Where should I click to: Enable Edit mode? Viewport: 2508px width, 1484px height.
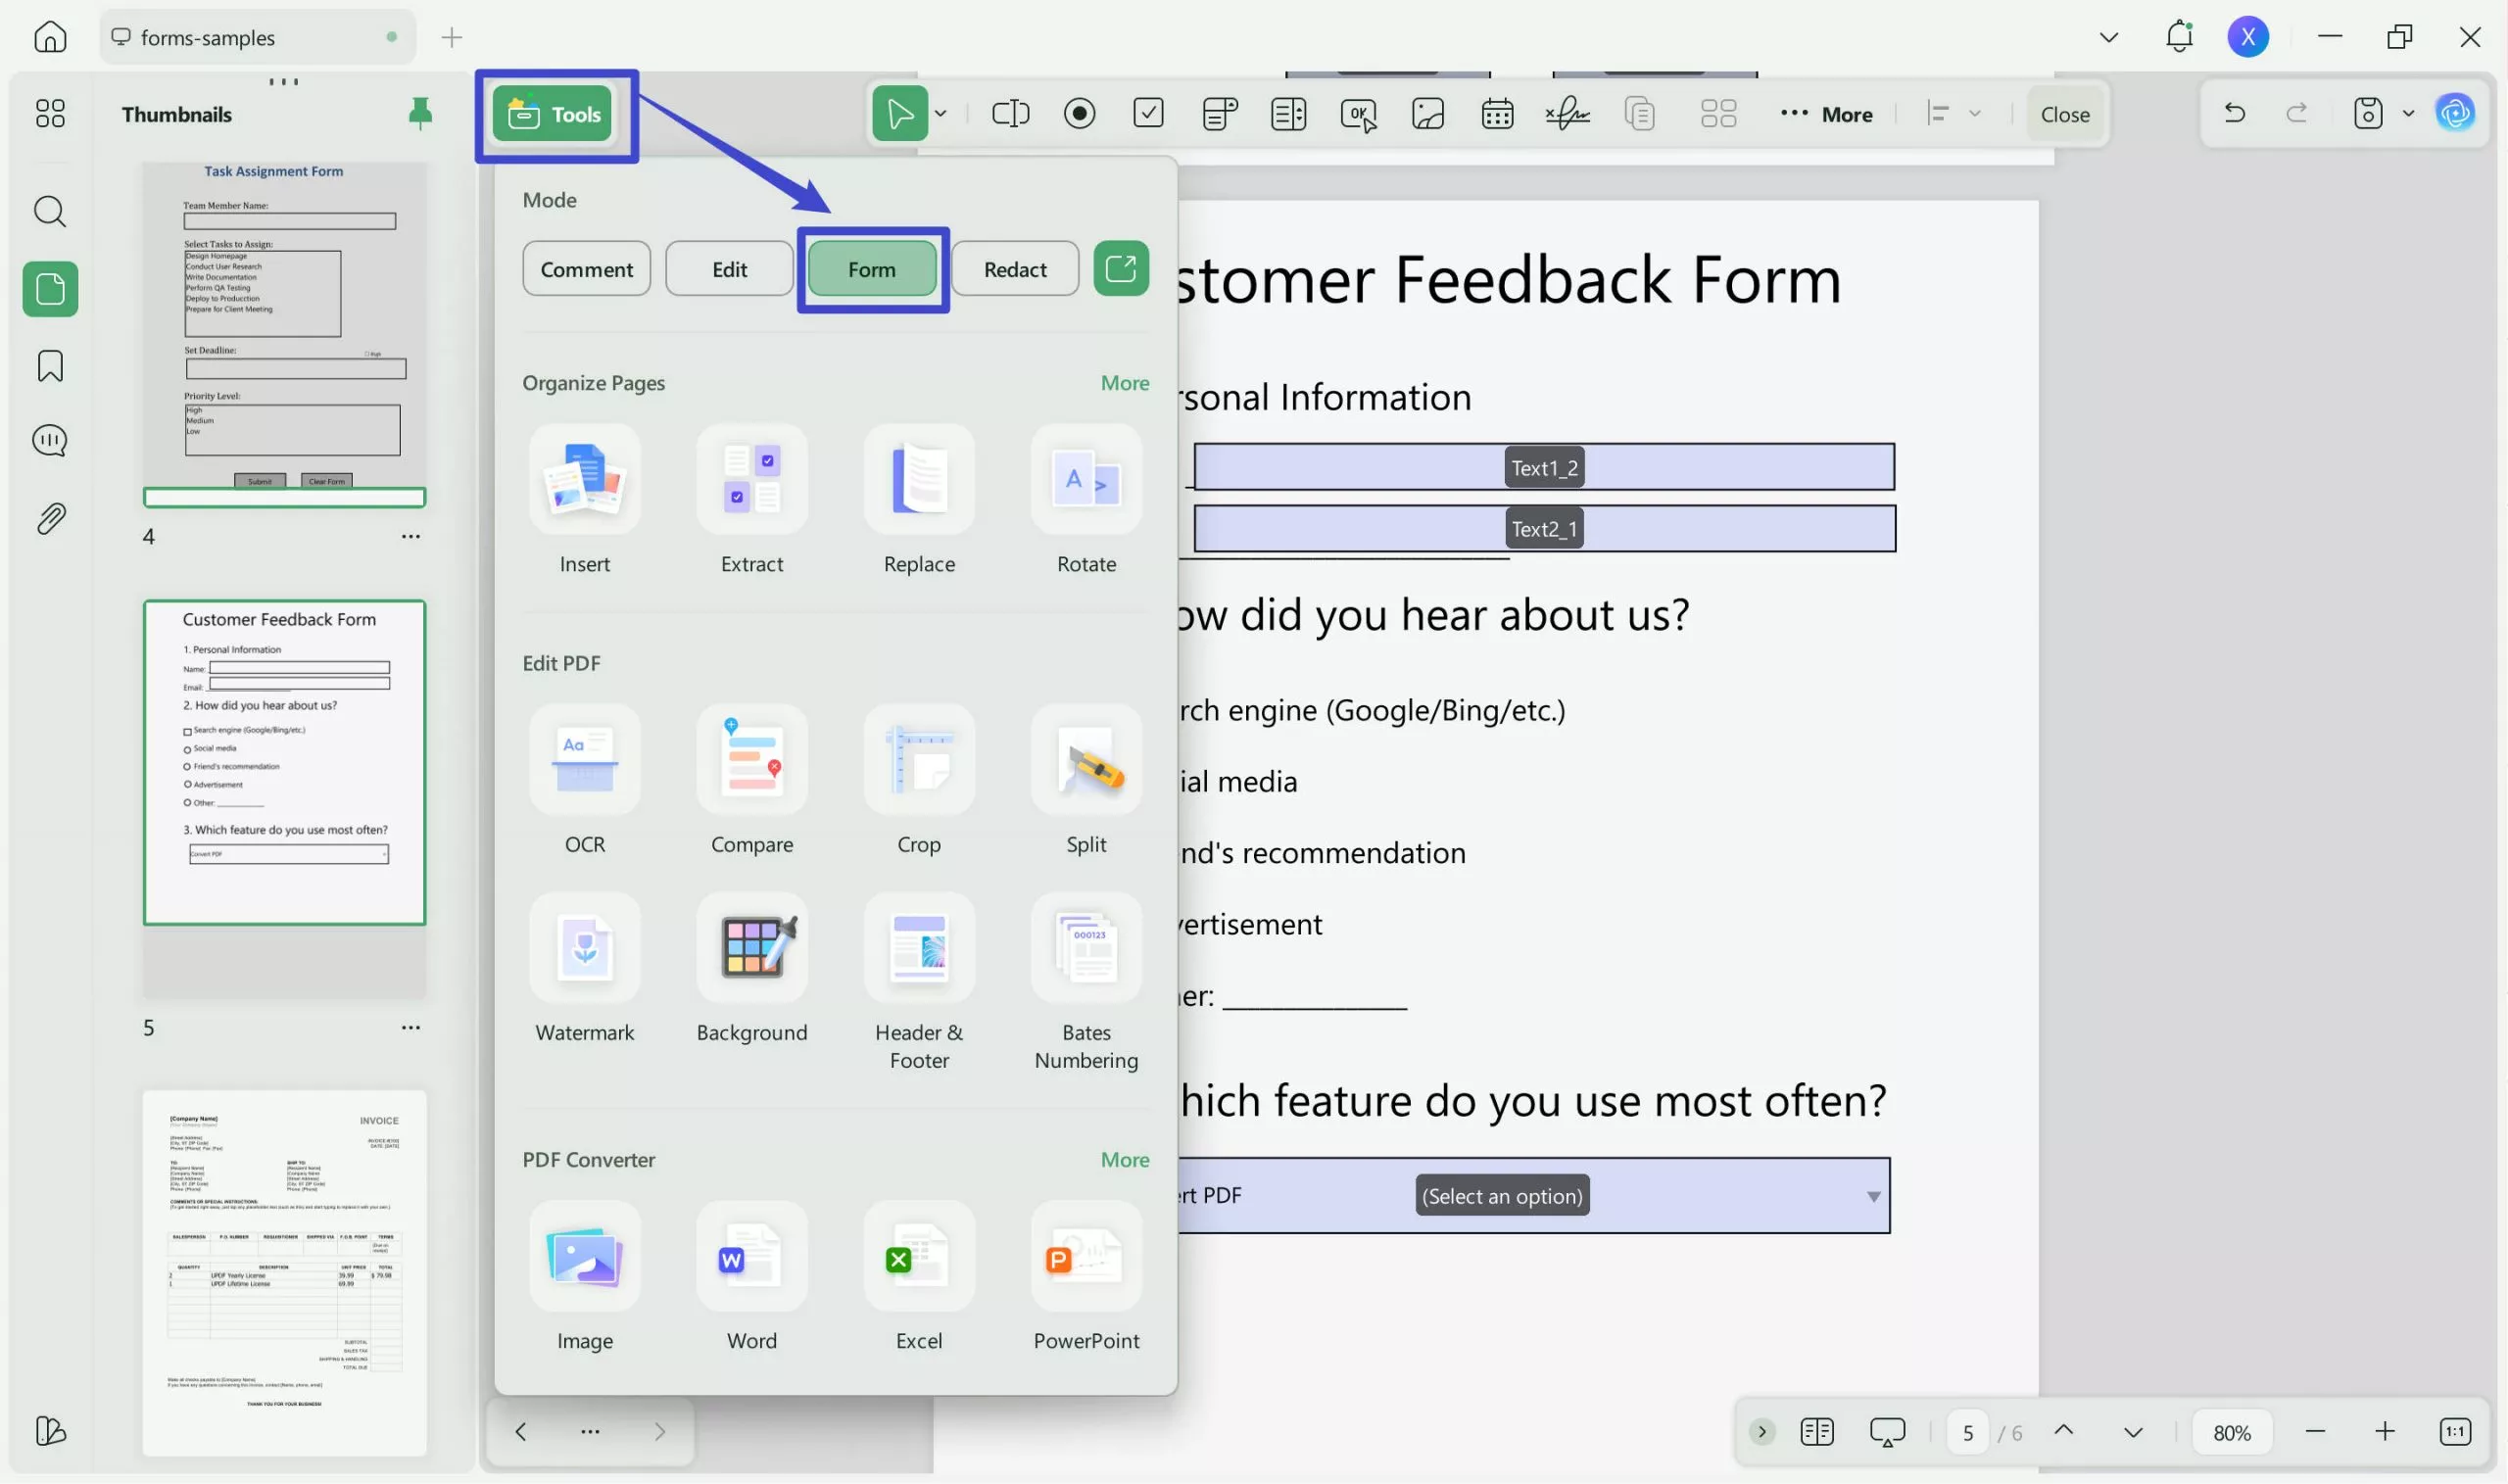click(728, 268)
